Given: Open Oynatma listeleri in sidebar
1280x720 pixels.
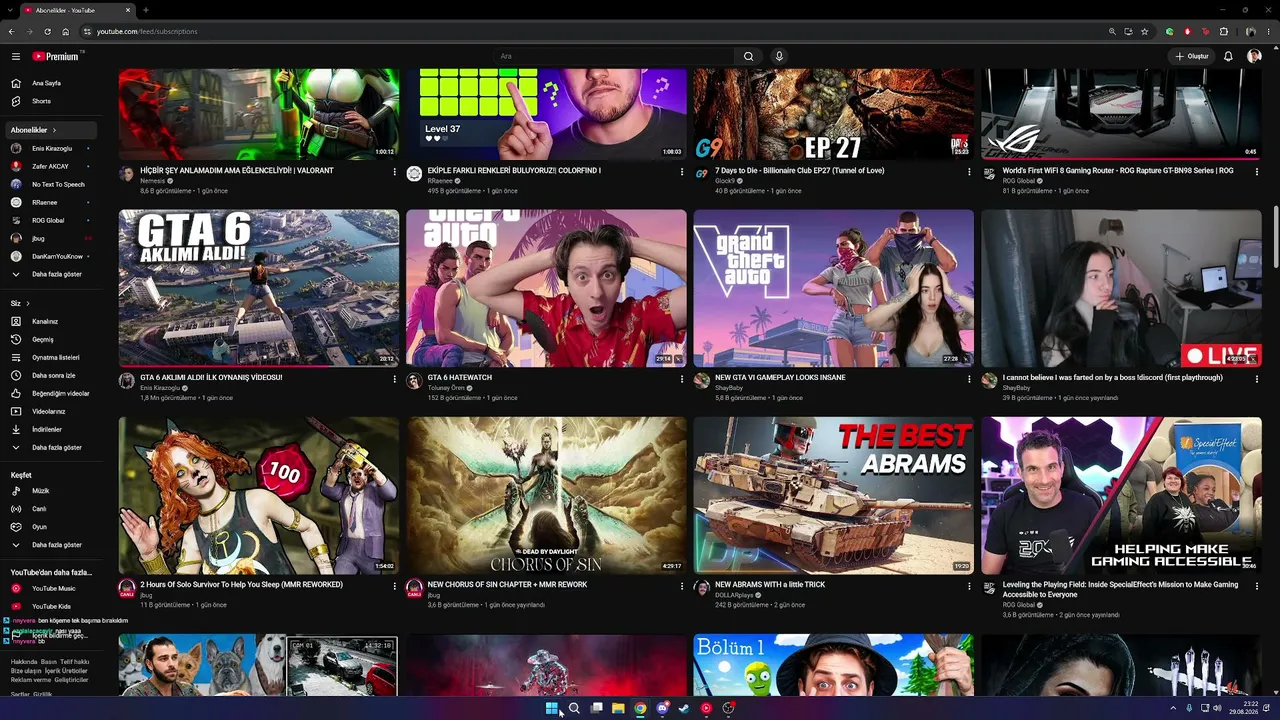Looking at the screenshot, I should pyautogui.click(x=53, y=357).
